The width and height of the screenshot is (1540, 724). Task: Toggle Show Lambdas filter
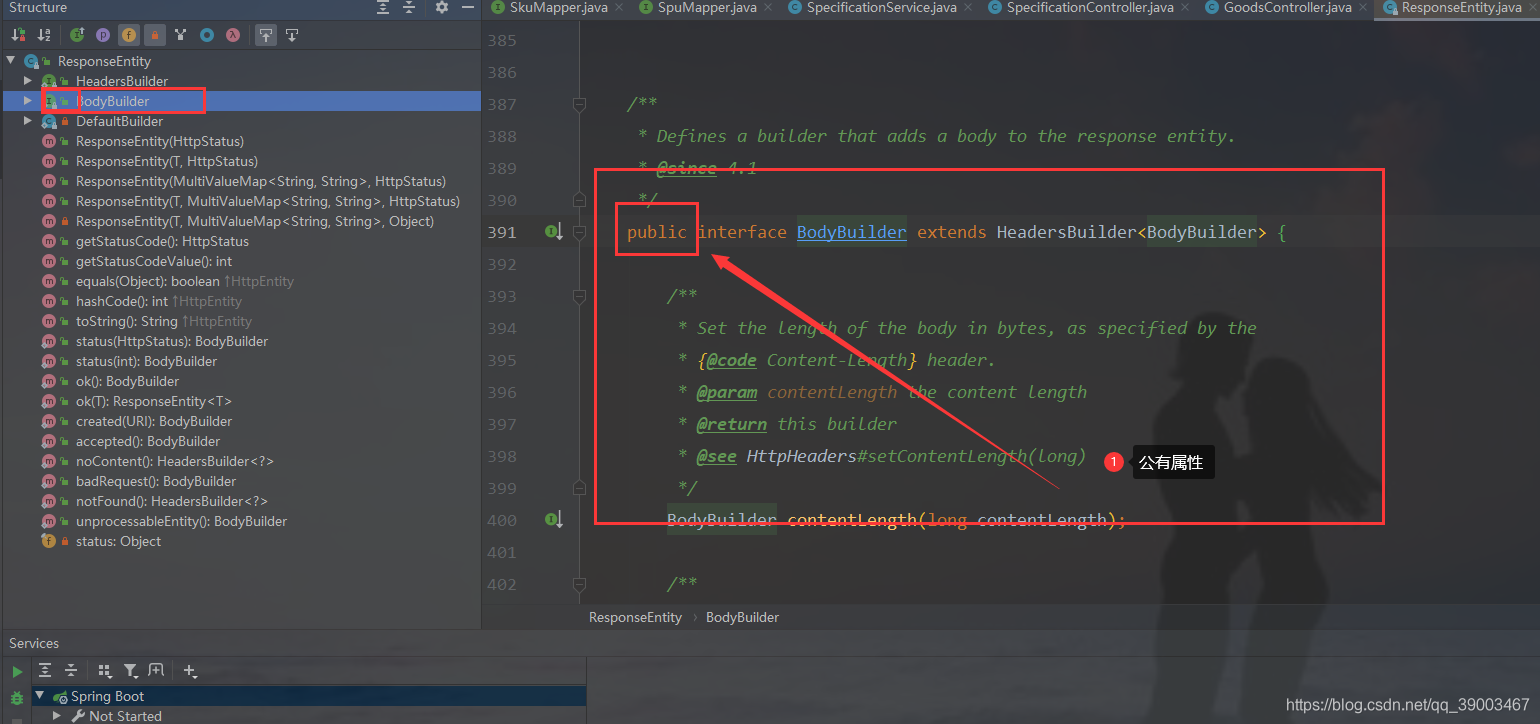pyautogui.click(x=232, y=35)
